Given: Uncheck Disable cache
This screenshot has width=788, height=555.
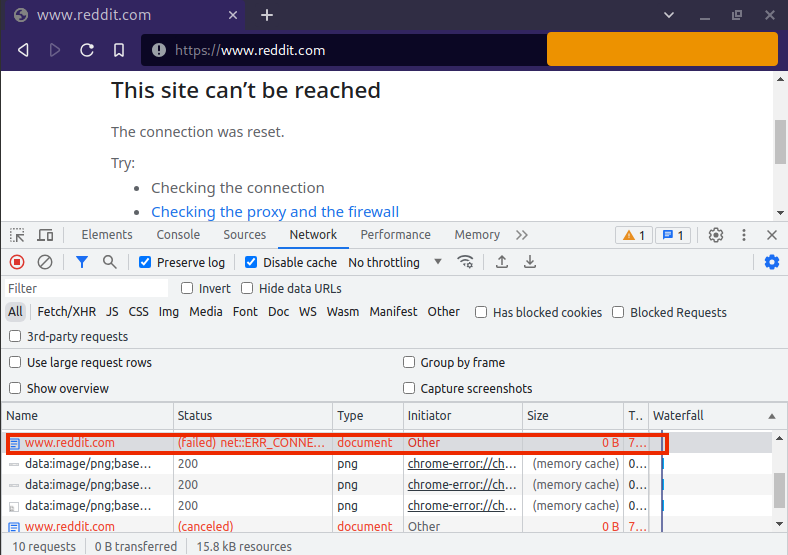Looking at the screenshot, I should point(251,262).
